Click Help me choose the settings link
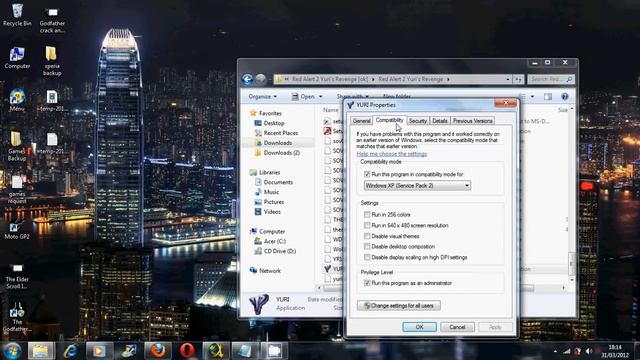Viewport: 640px width, 360px height. 391,154
